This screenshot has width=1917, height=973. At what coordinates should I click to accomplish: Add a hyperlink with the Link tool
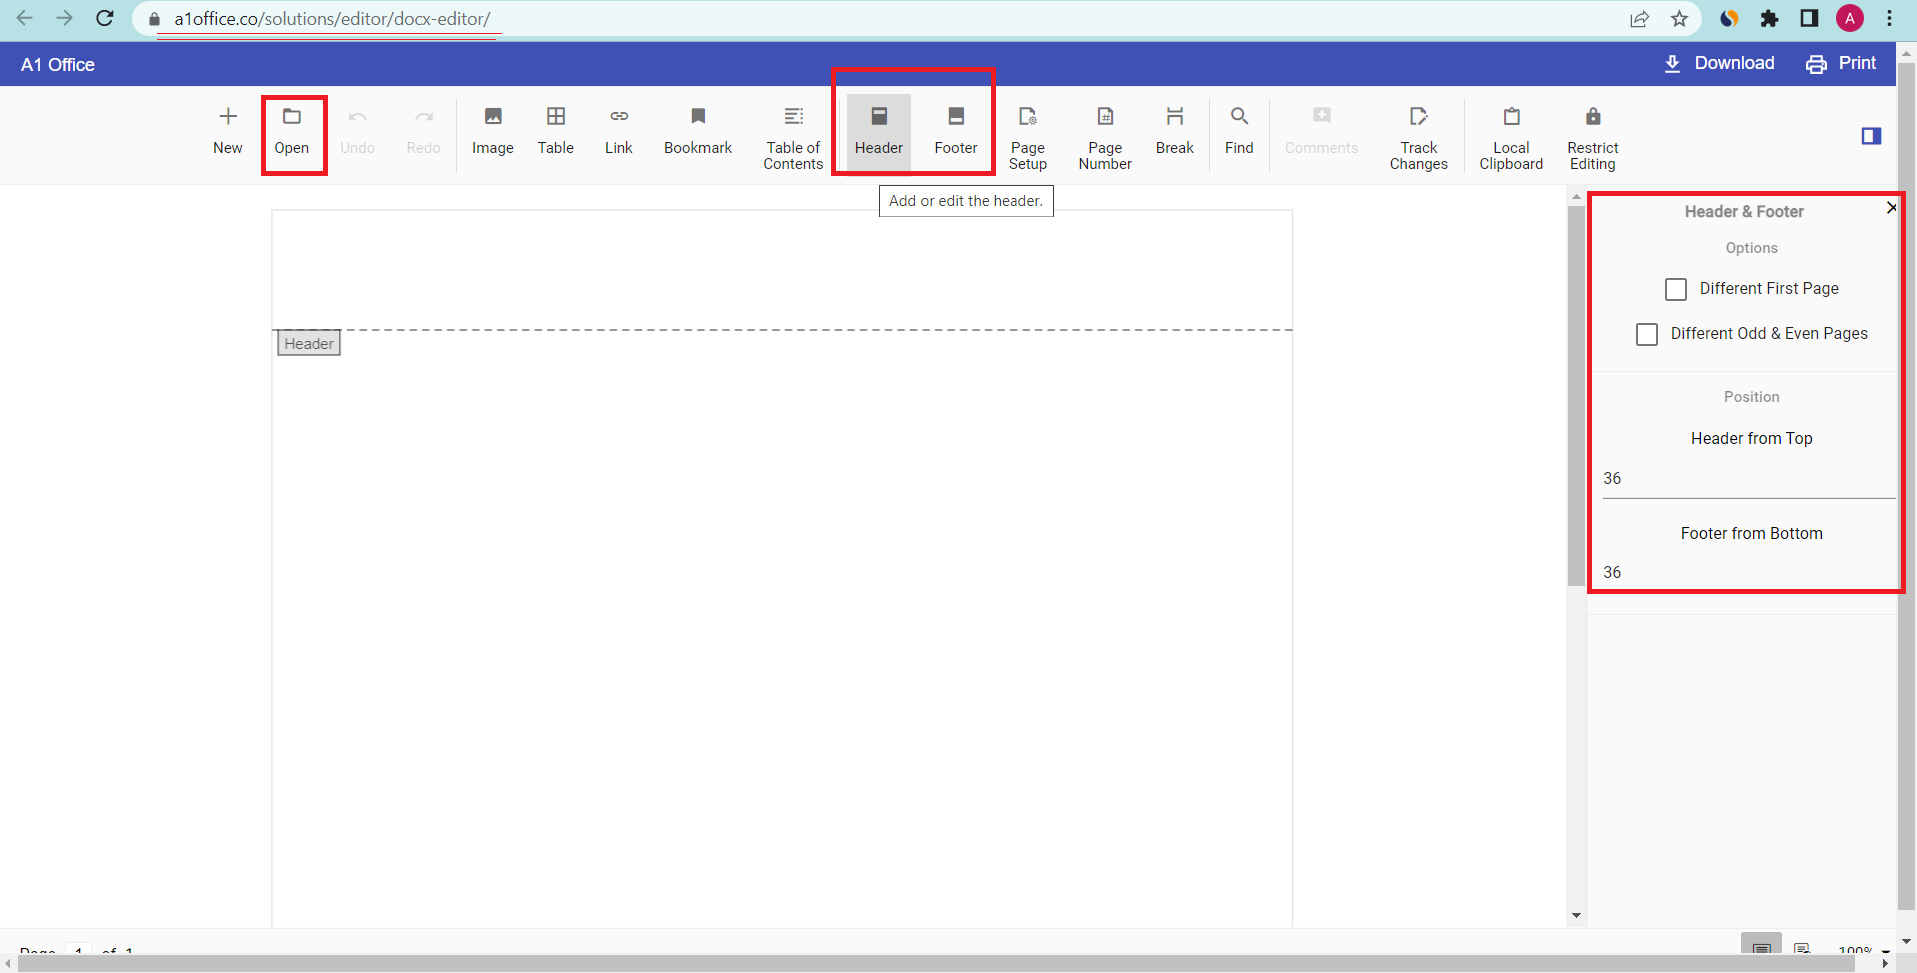[618, 131]
